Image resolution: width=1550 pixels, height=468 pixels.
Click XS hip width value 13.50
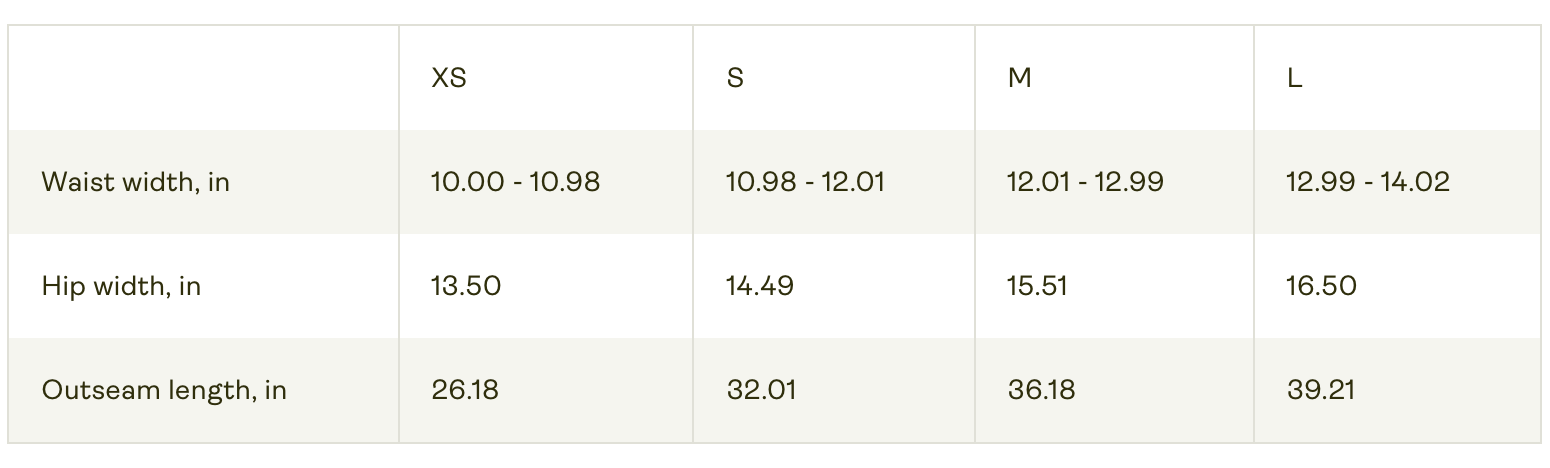pos(466,286)
